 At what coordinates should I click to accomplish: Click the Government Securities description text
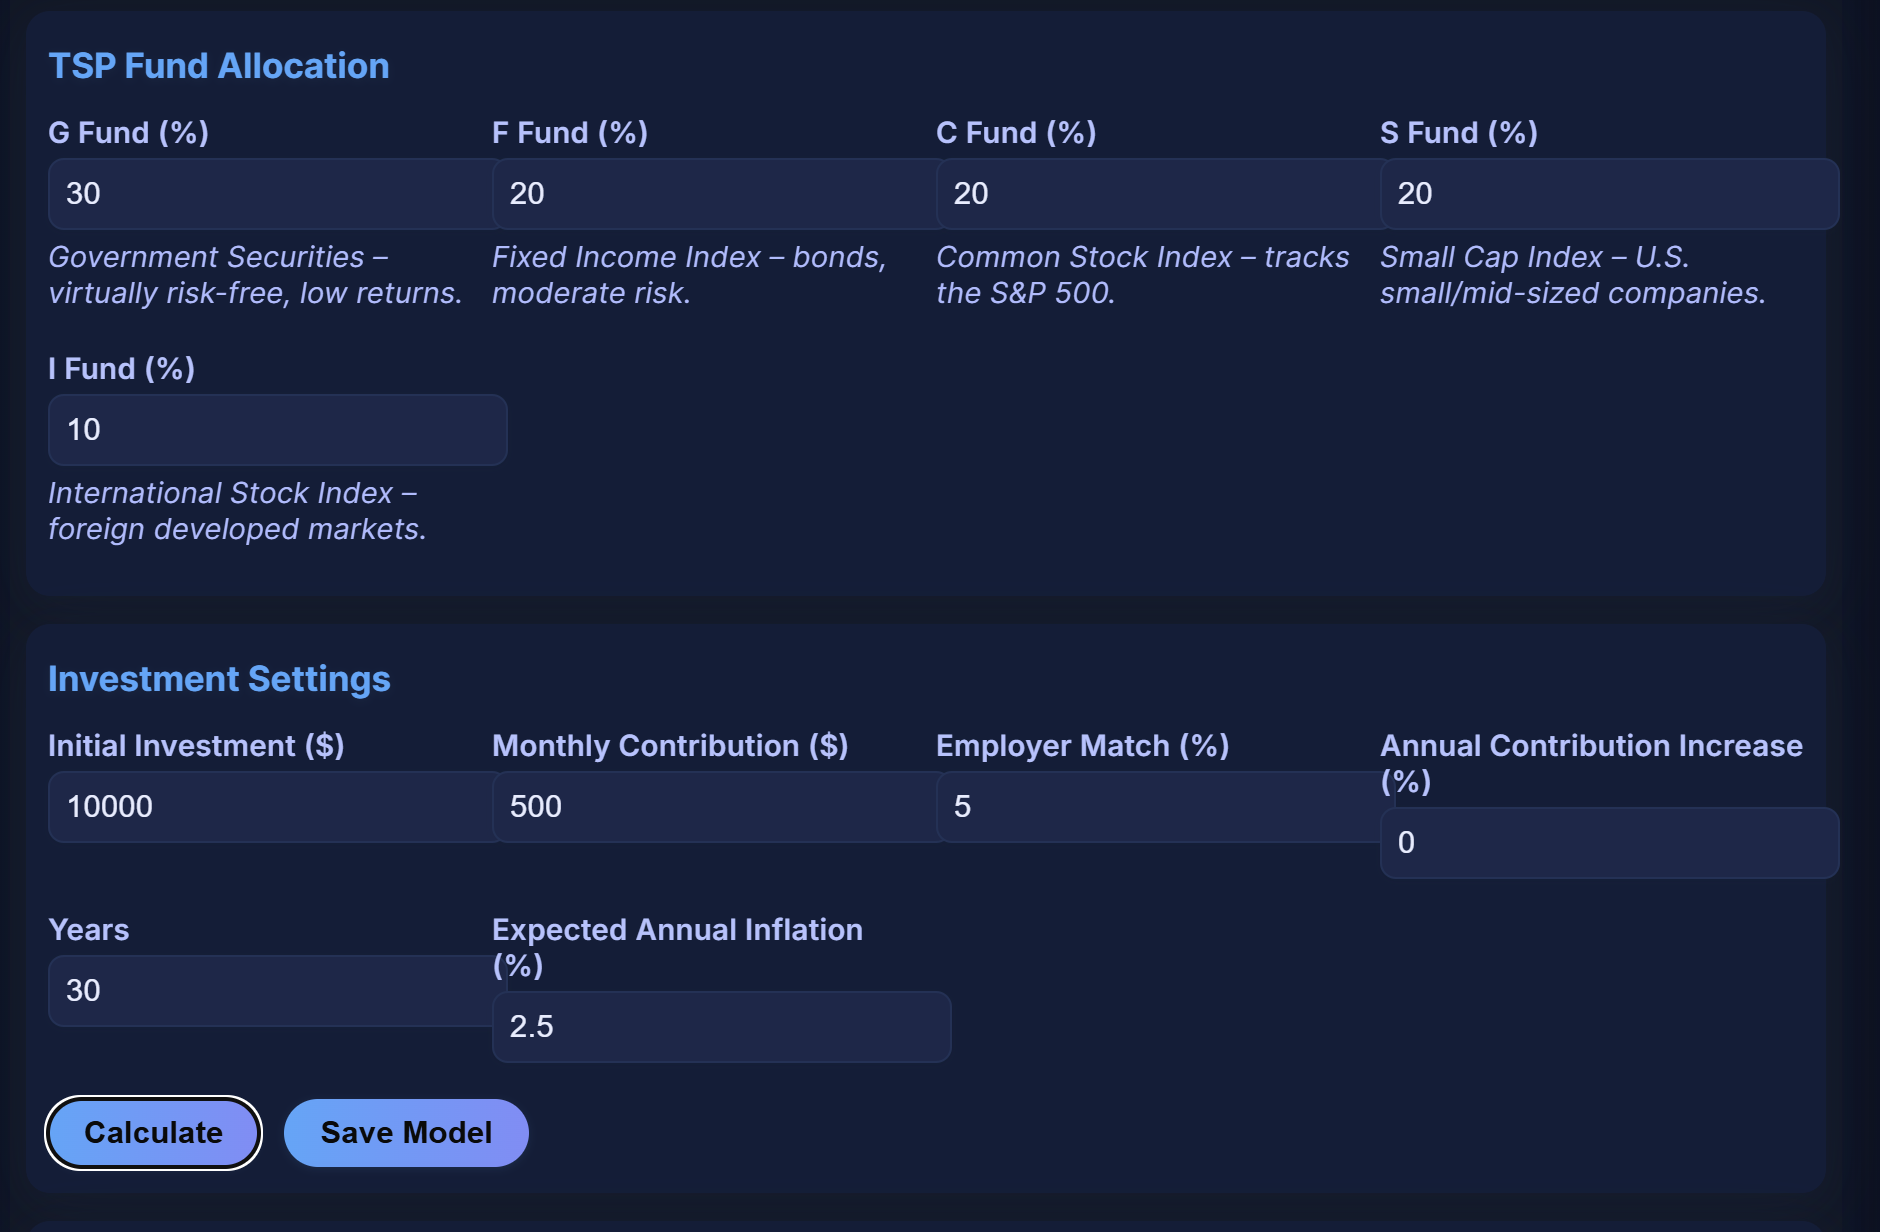pos(255,275)
